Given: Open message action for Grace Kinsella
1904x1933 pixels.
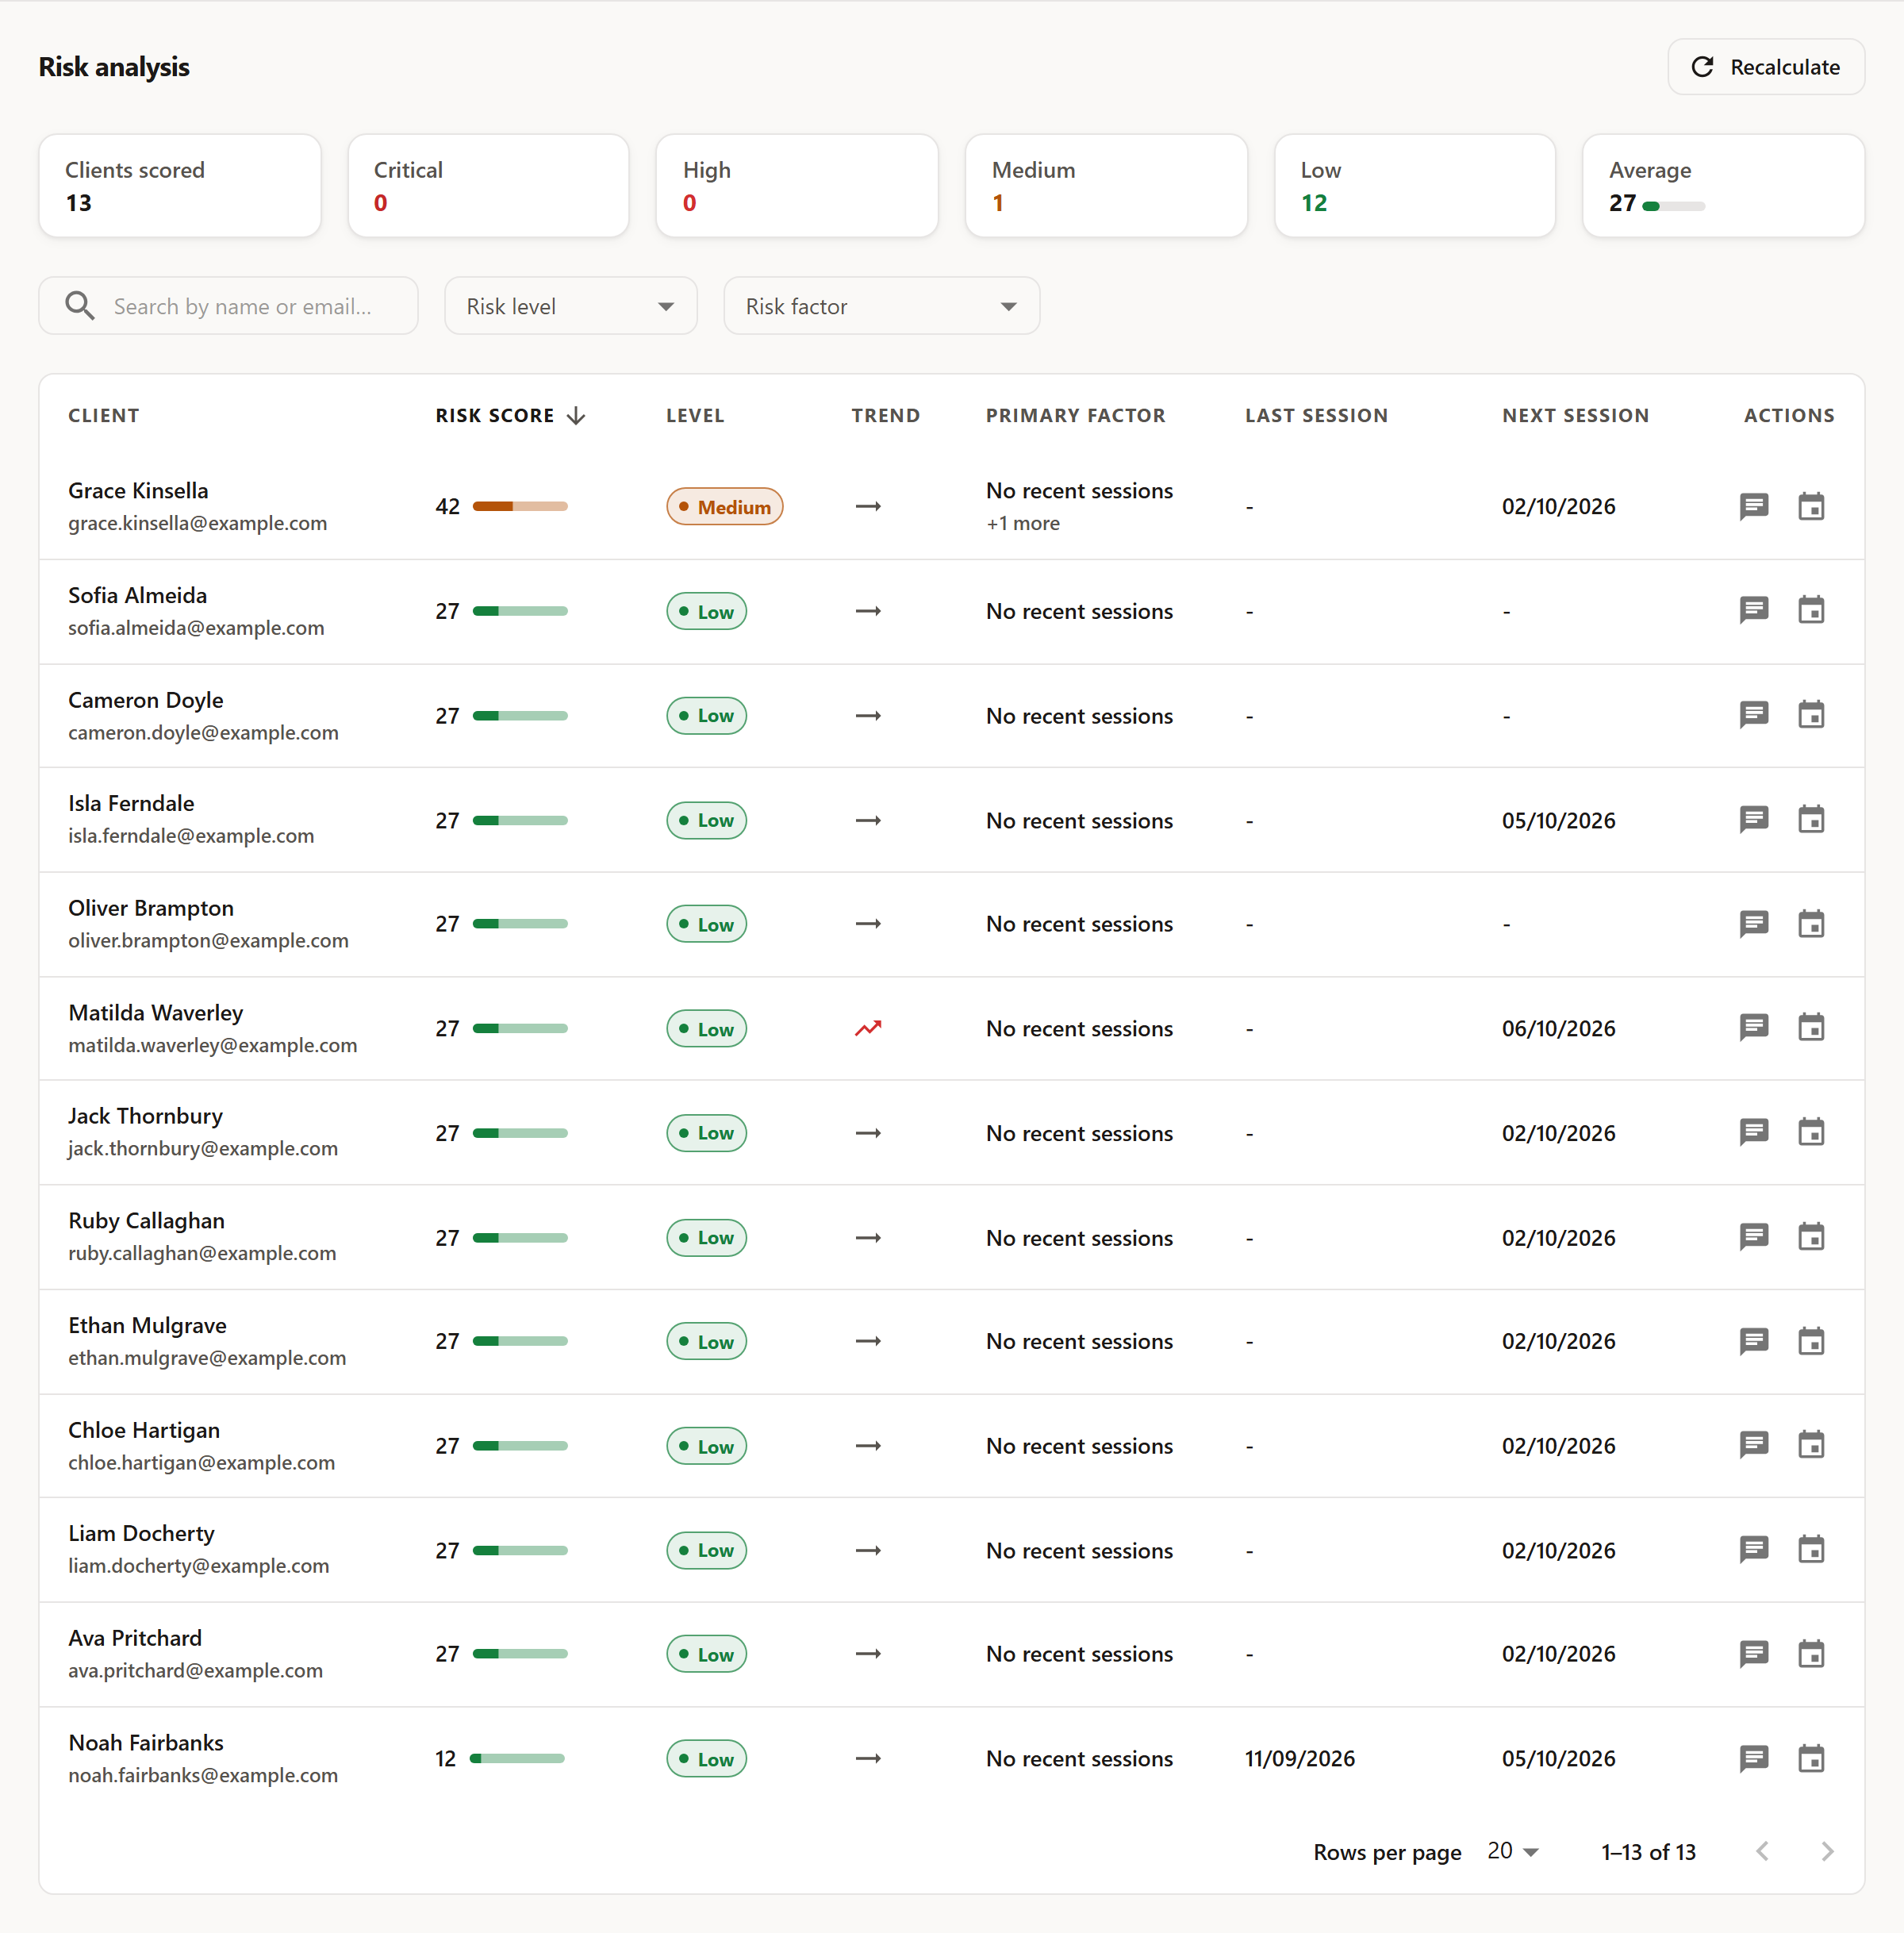Looking at the screenshot, I should (1754, 506).
